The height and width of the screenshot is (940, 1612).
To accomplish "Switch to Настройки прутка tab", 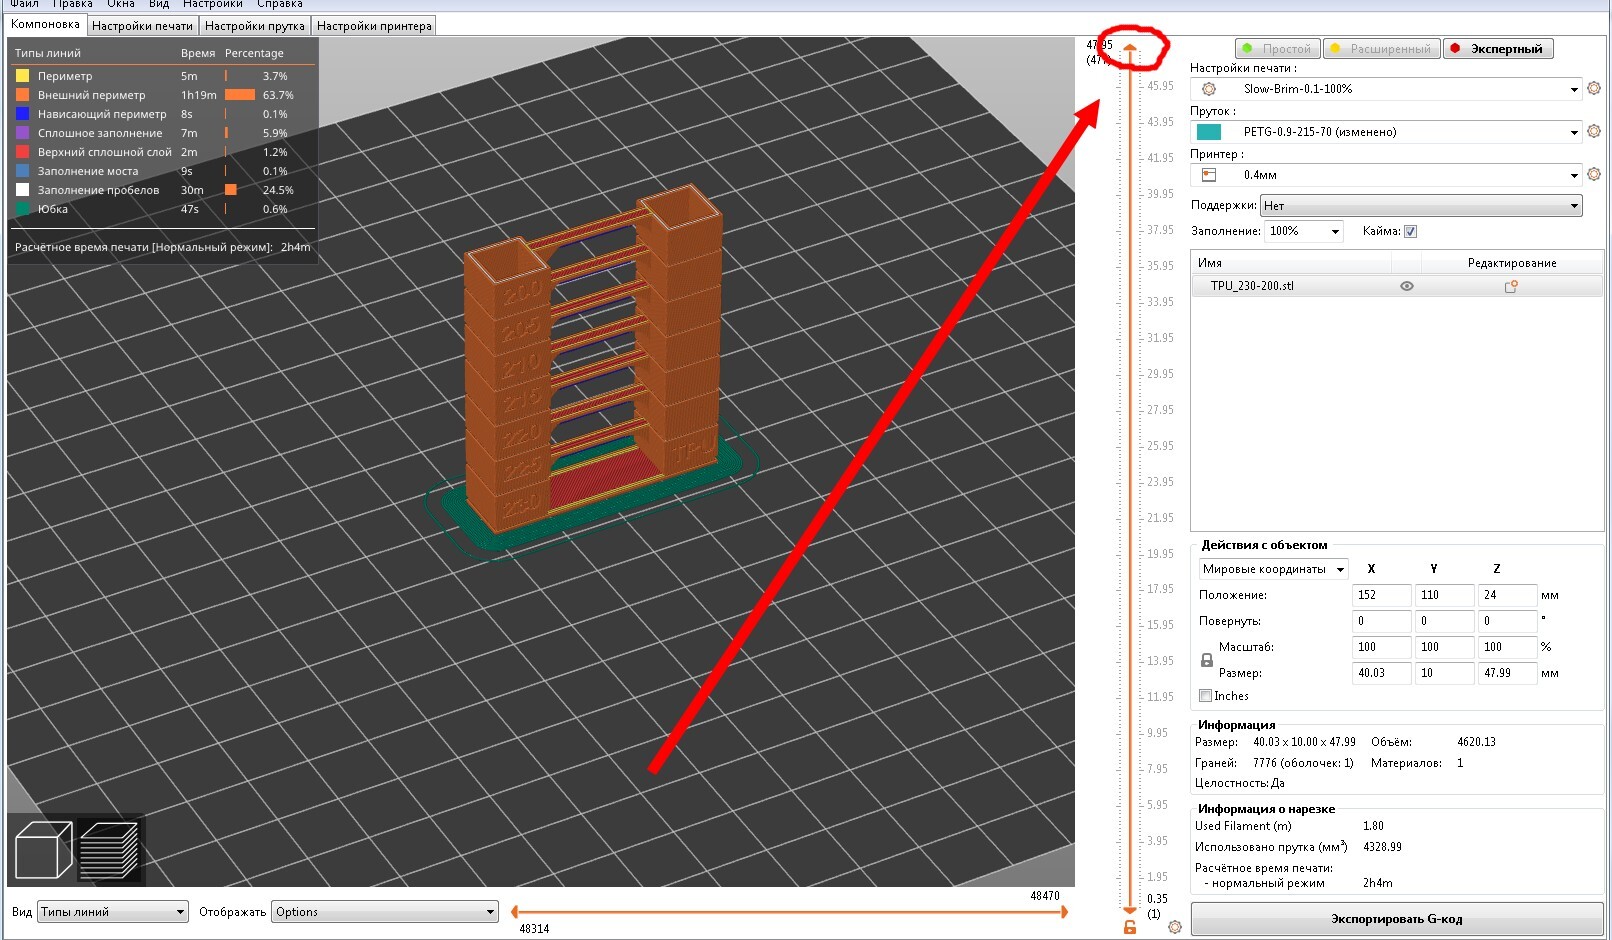I will (255, 26).
